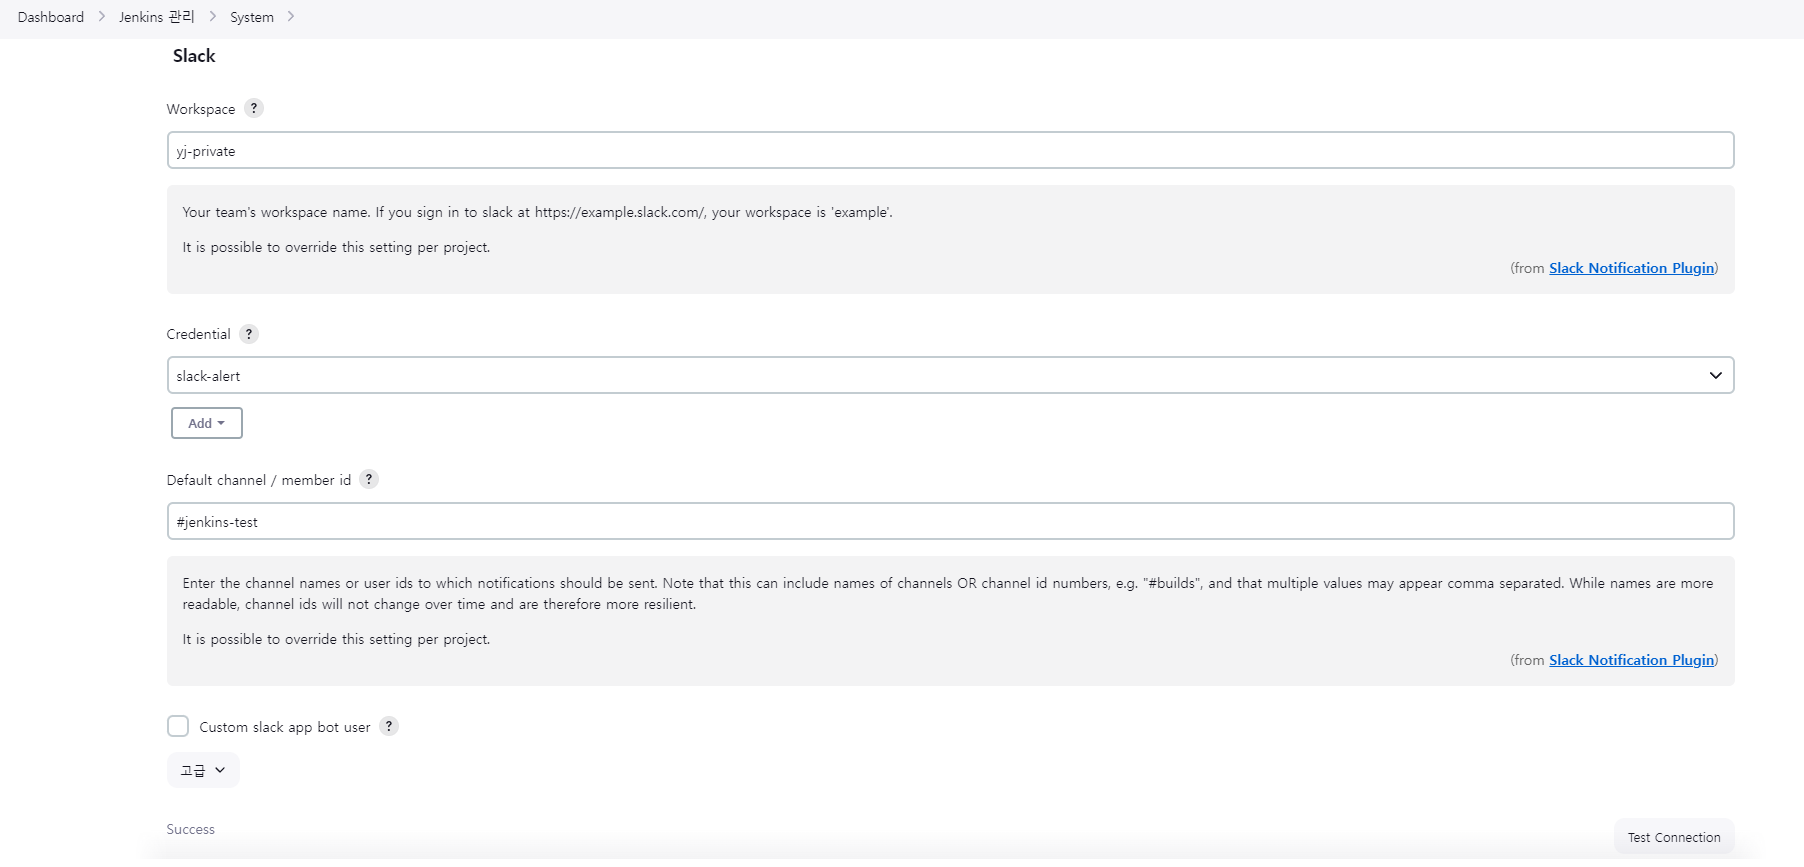Viewport: 1804px width, 867px height.
Task: Focus the Workspace field containing yj-private
Action: pyautogui.click(x=950, y=150)
